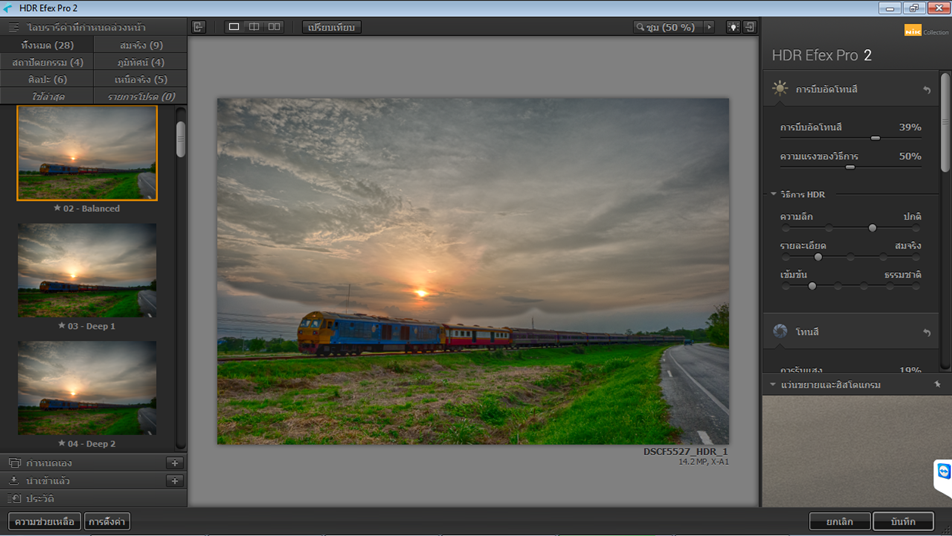Click the history panel icon
Image resolution: width=952 pixels, height=536 pixels.
click(x=15, y=498)
